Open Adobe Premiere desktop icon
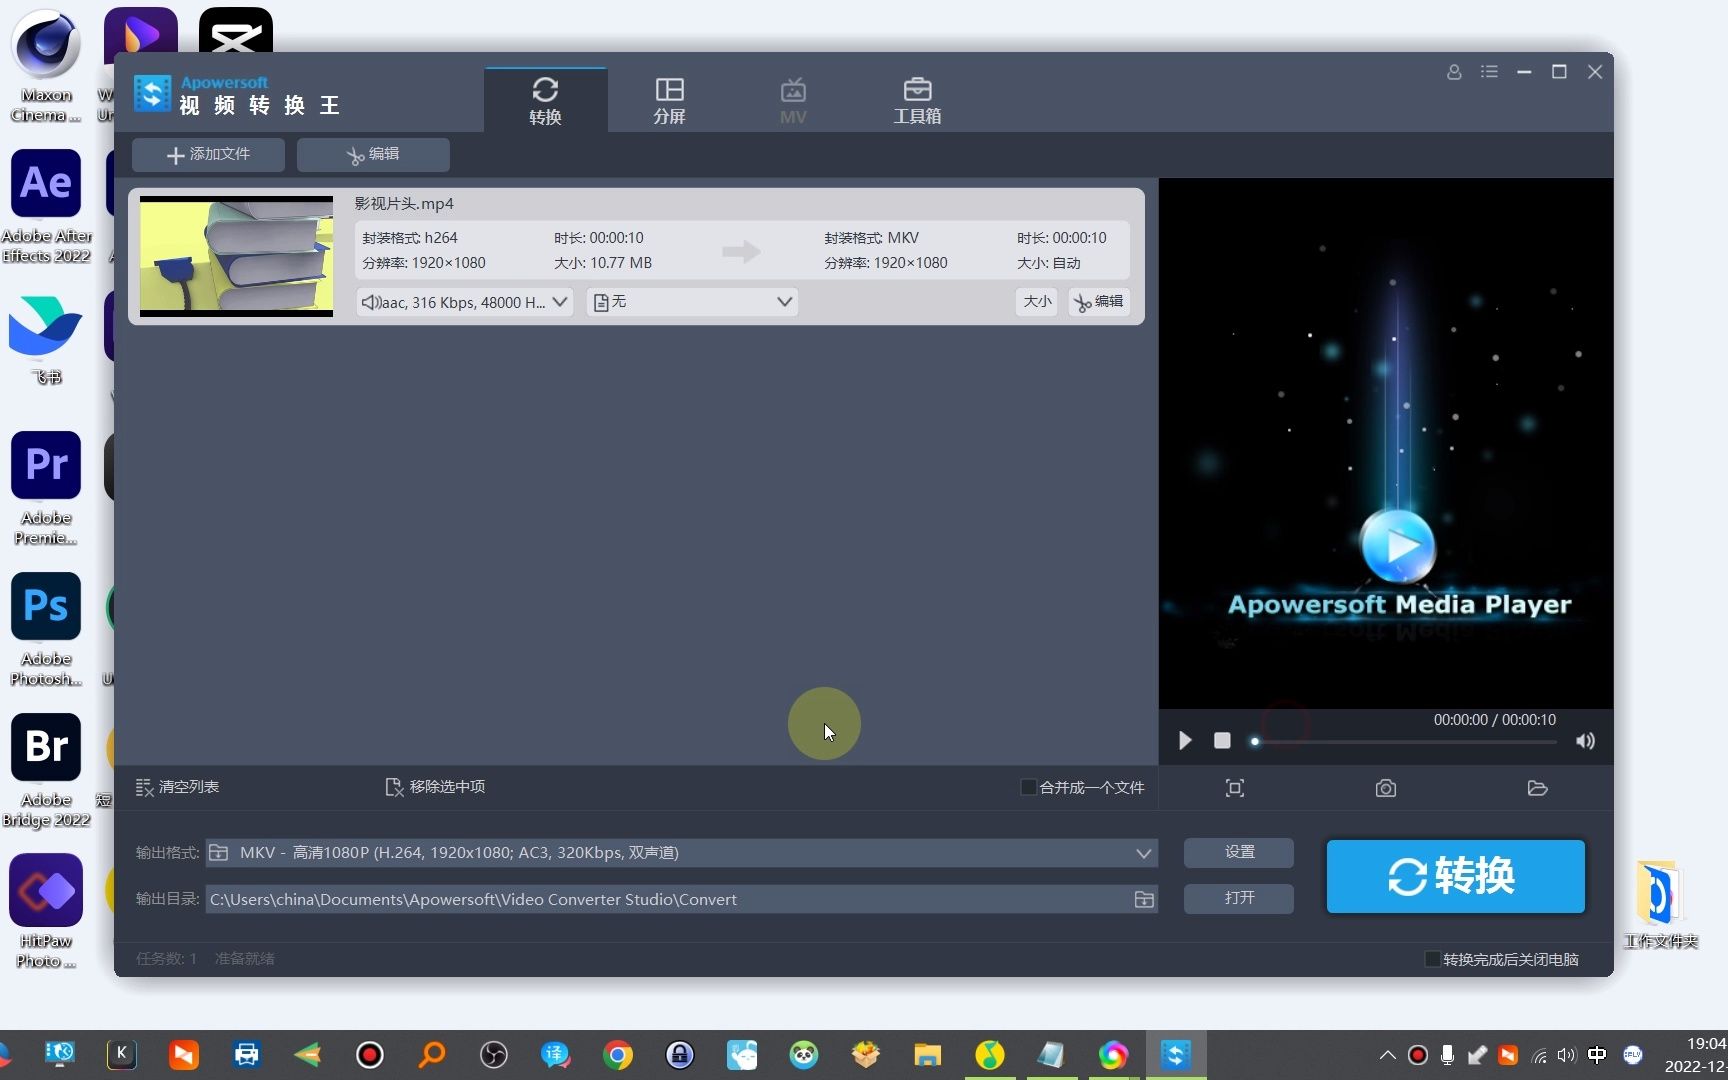 pyautogui.click(x=46, y=487)
